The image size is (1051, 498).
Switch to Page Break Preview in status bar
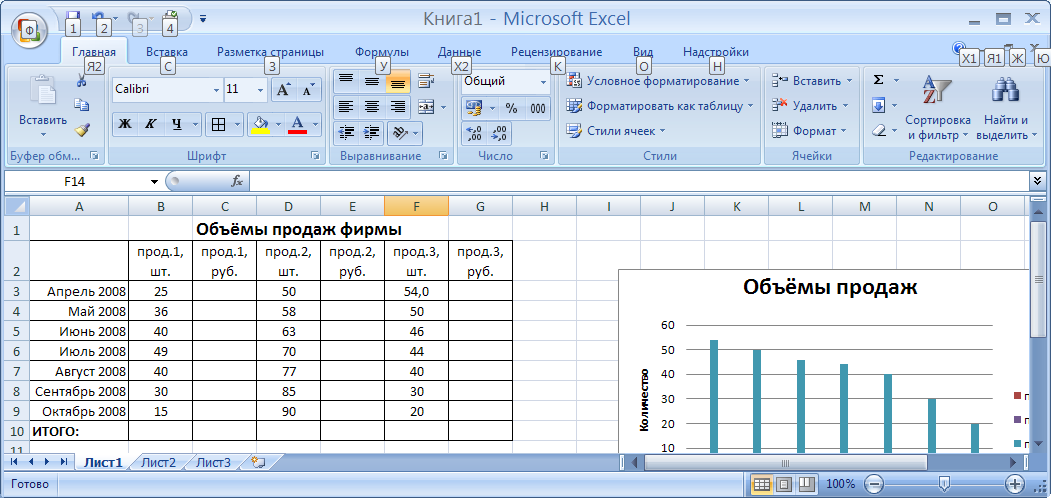(x=806, y=483)
